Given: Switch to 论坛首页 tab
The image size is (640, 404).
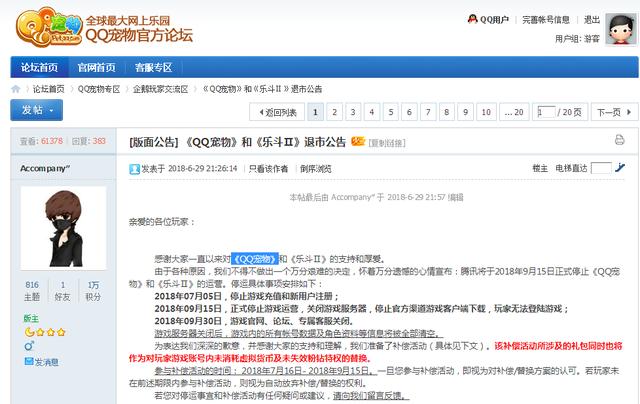Looking at the screenshot, I should click(40, 67).
